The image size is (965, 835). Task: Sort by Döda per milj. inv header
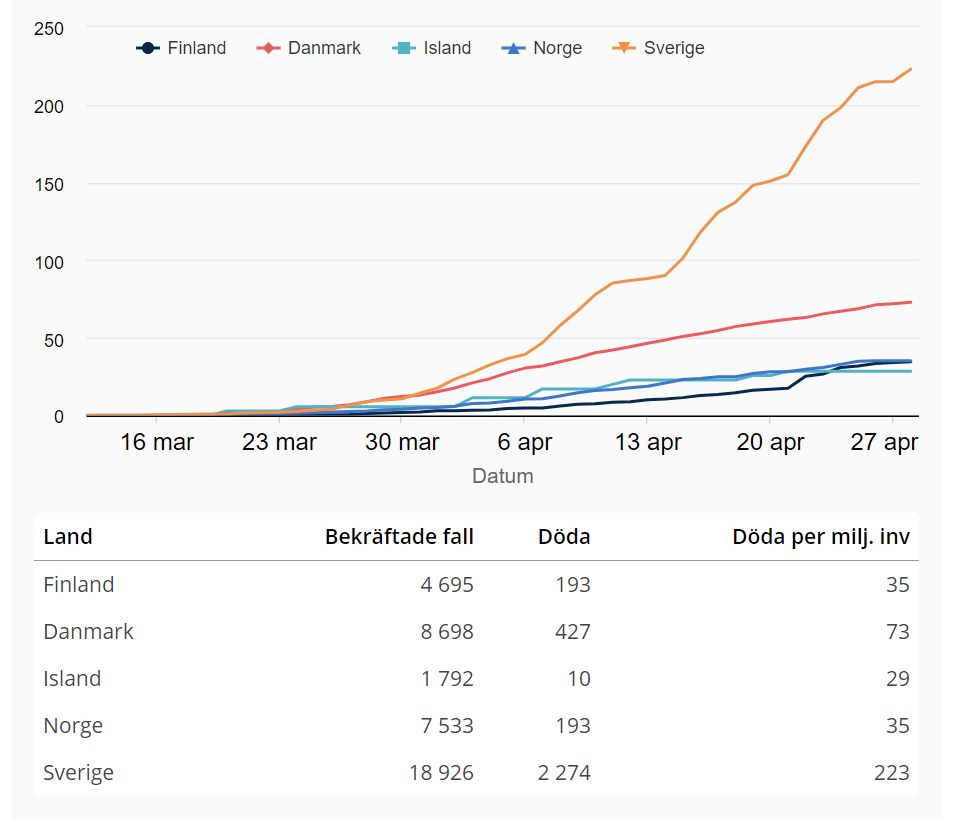pos(820,537)
